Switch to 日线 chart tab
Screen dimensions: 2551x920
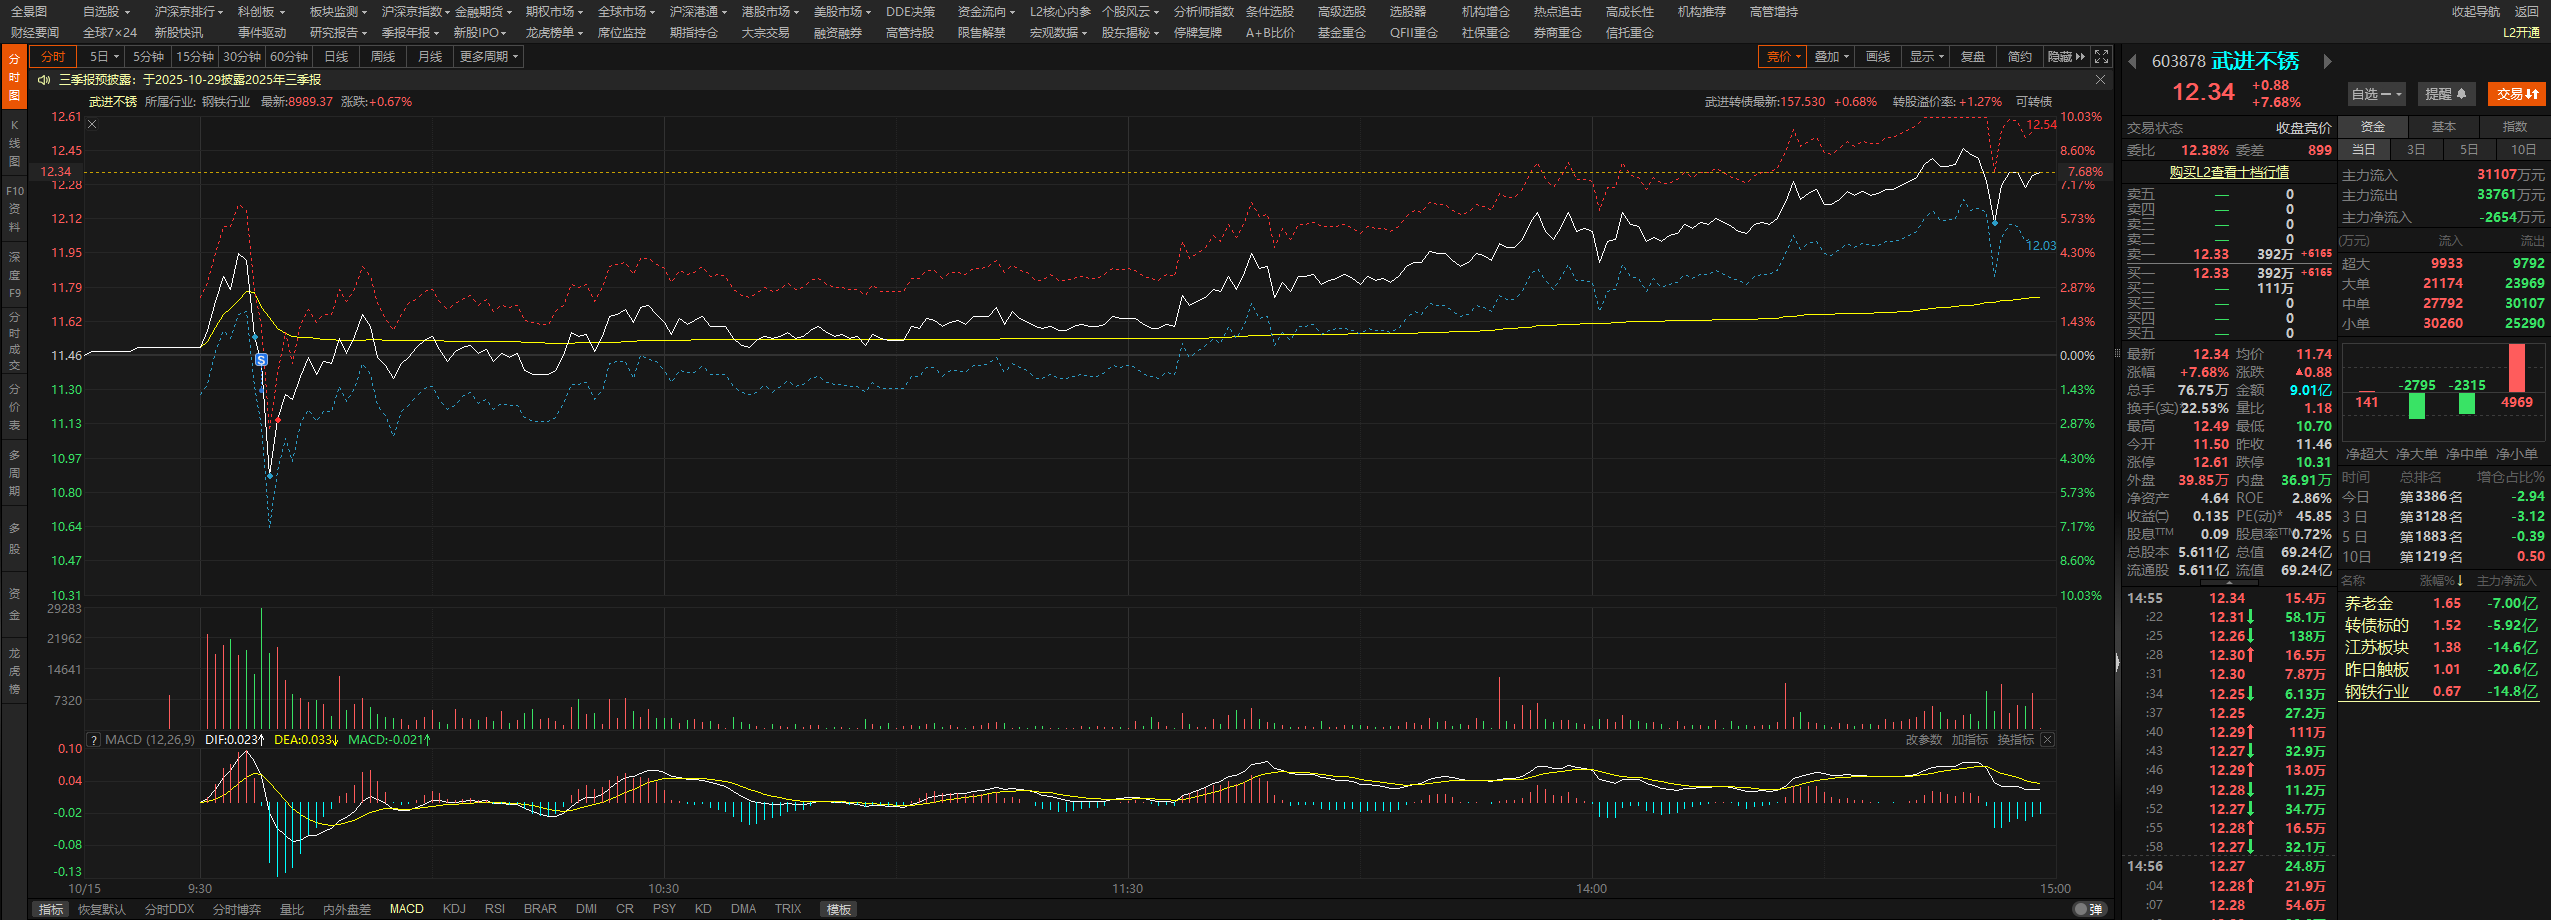(336, 57)
